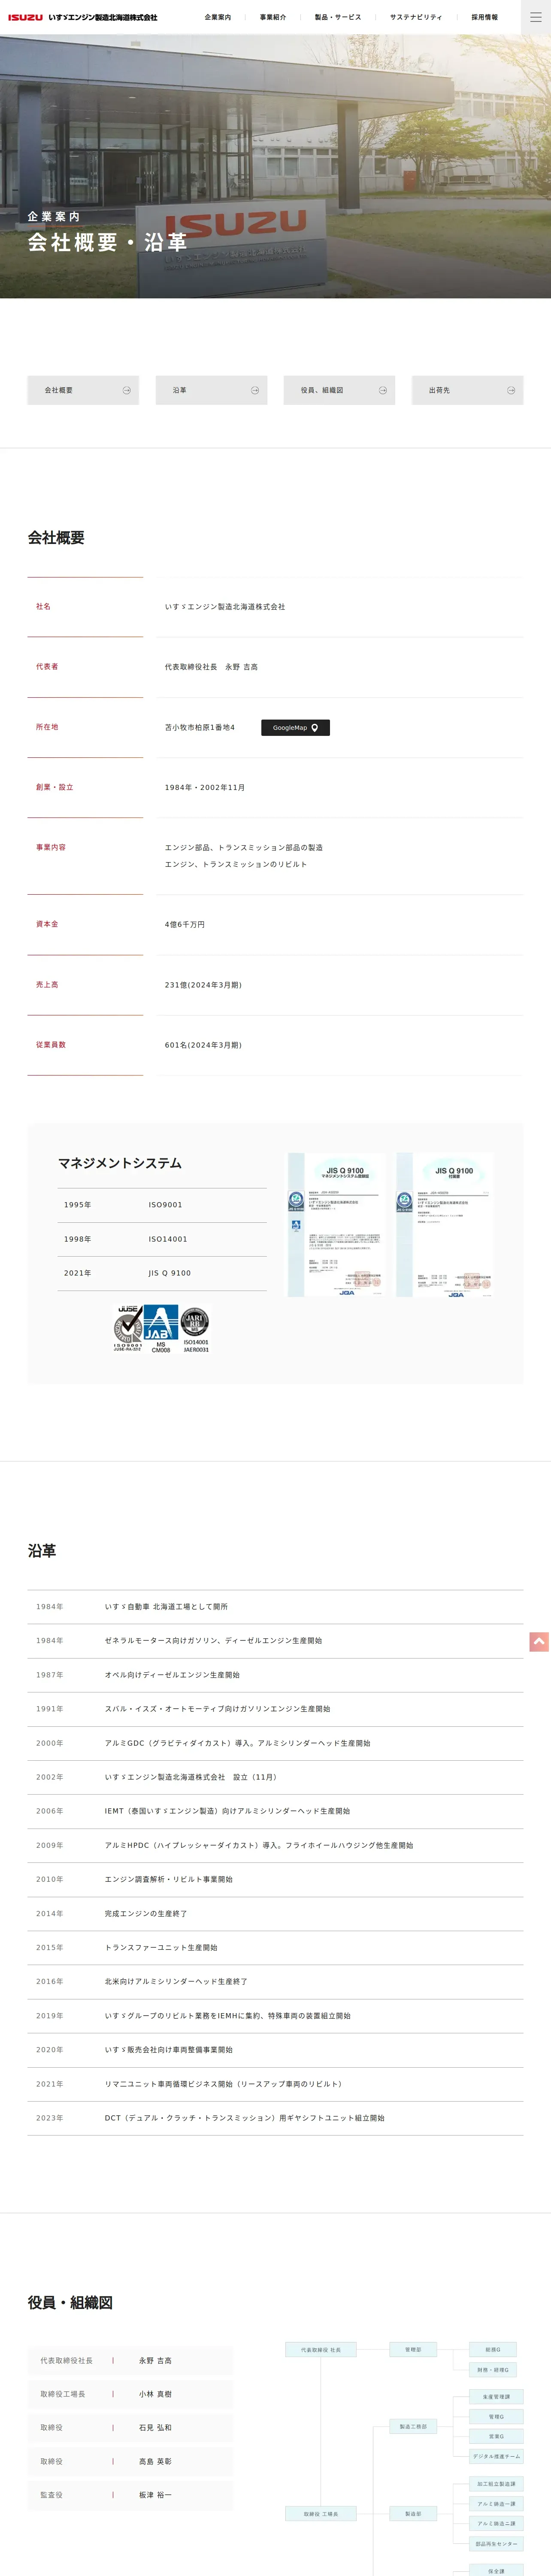
Task: Click the company name in the header
Action: pyautogui.click(x=103, y=17)
